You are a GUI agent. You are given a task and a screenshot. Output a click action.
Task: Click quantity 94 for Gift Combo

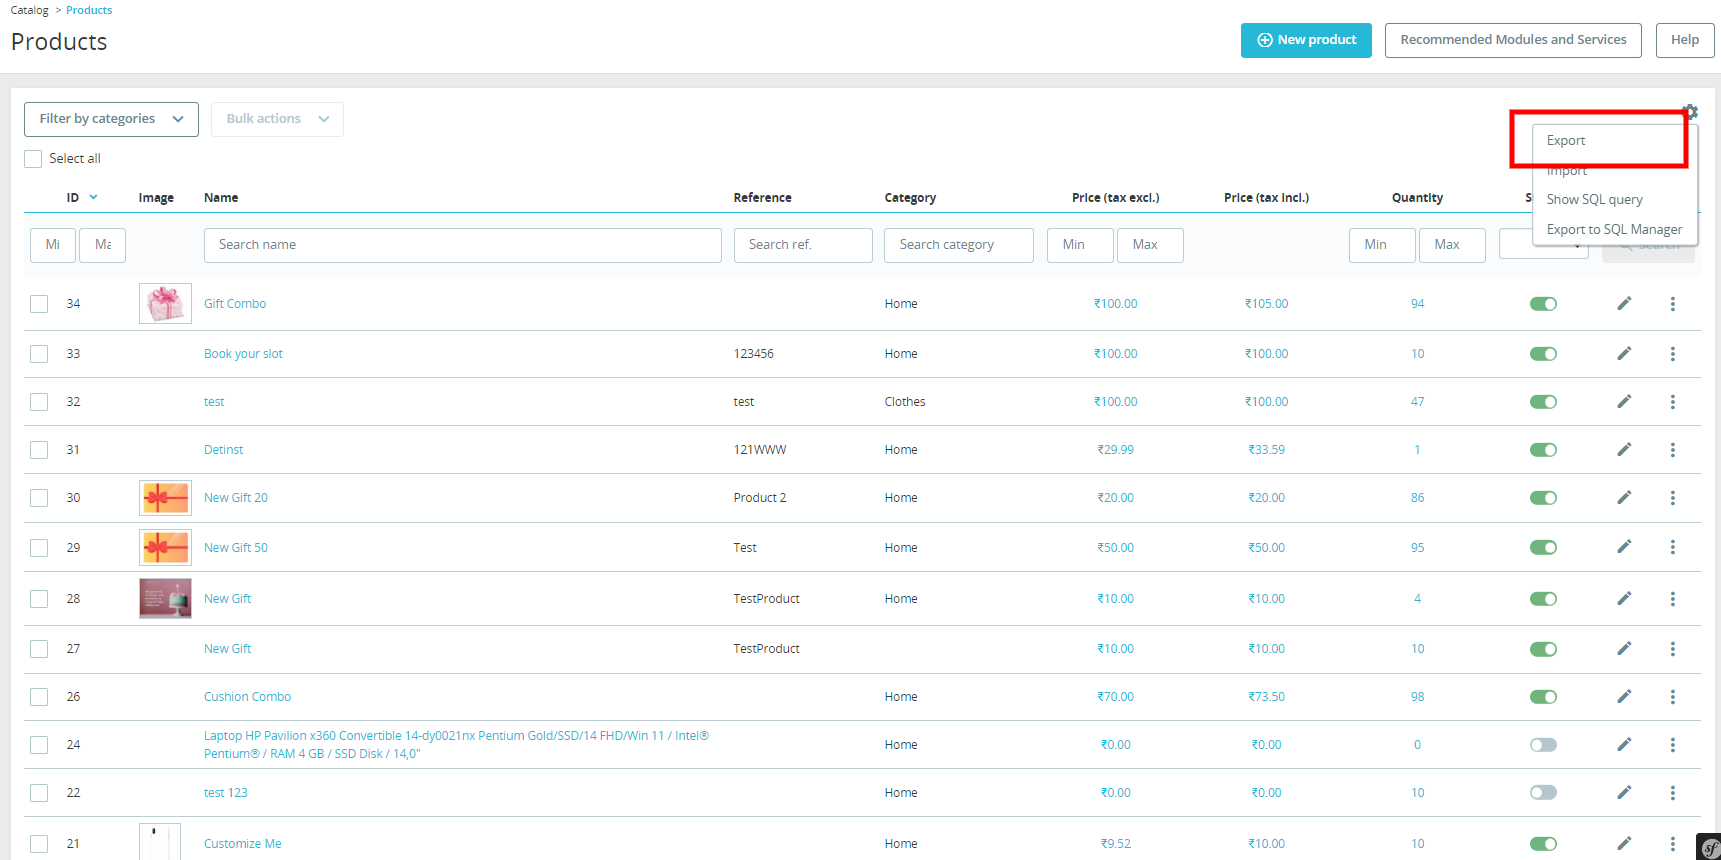(1417, 304)
